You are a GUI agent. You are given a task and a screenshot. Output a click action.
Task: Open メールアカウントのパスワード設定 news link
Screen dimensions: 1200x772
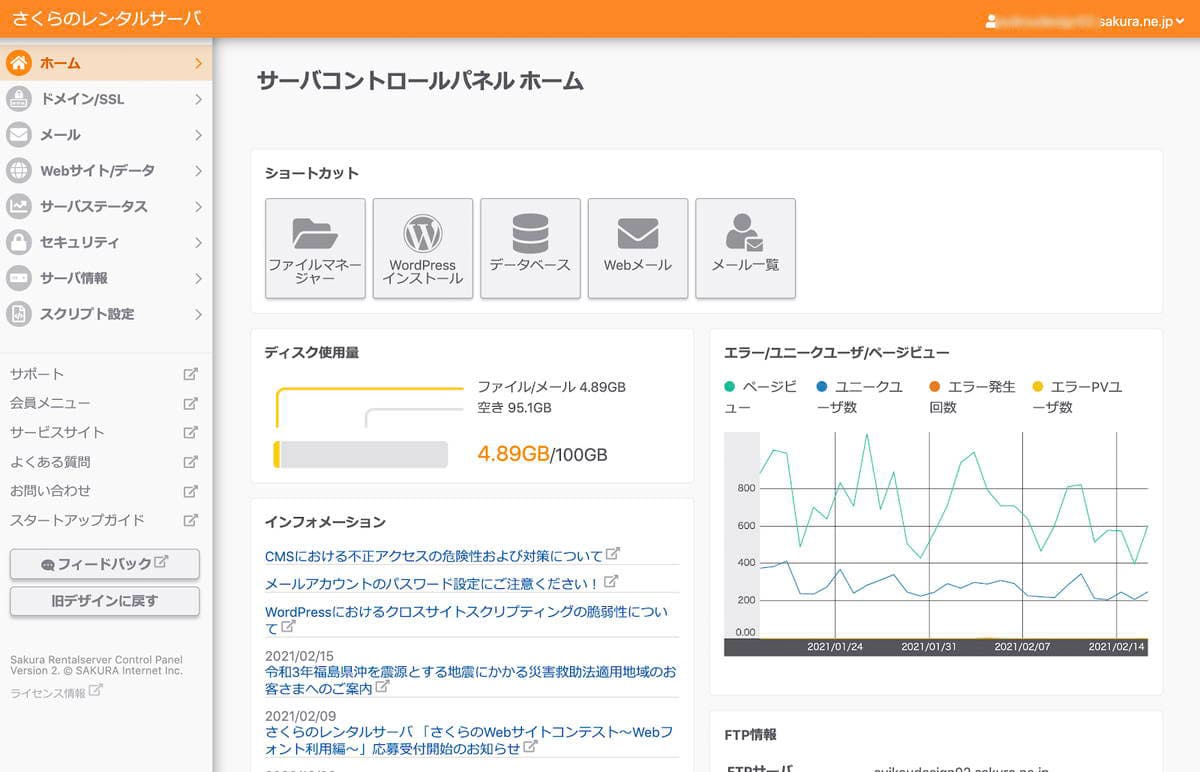click(x=432, y=583)
